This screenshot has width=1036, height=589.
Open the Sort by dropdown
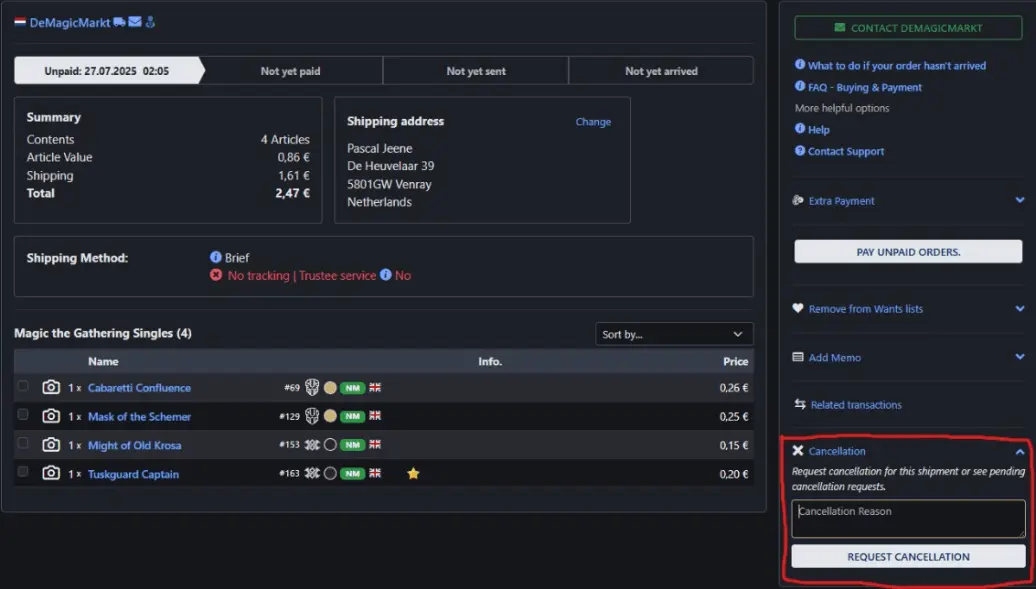[x=673, y=334]
